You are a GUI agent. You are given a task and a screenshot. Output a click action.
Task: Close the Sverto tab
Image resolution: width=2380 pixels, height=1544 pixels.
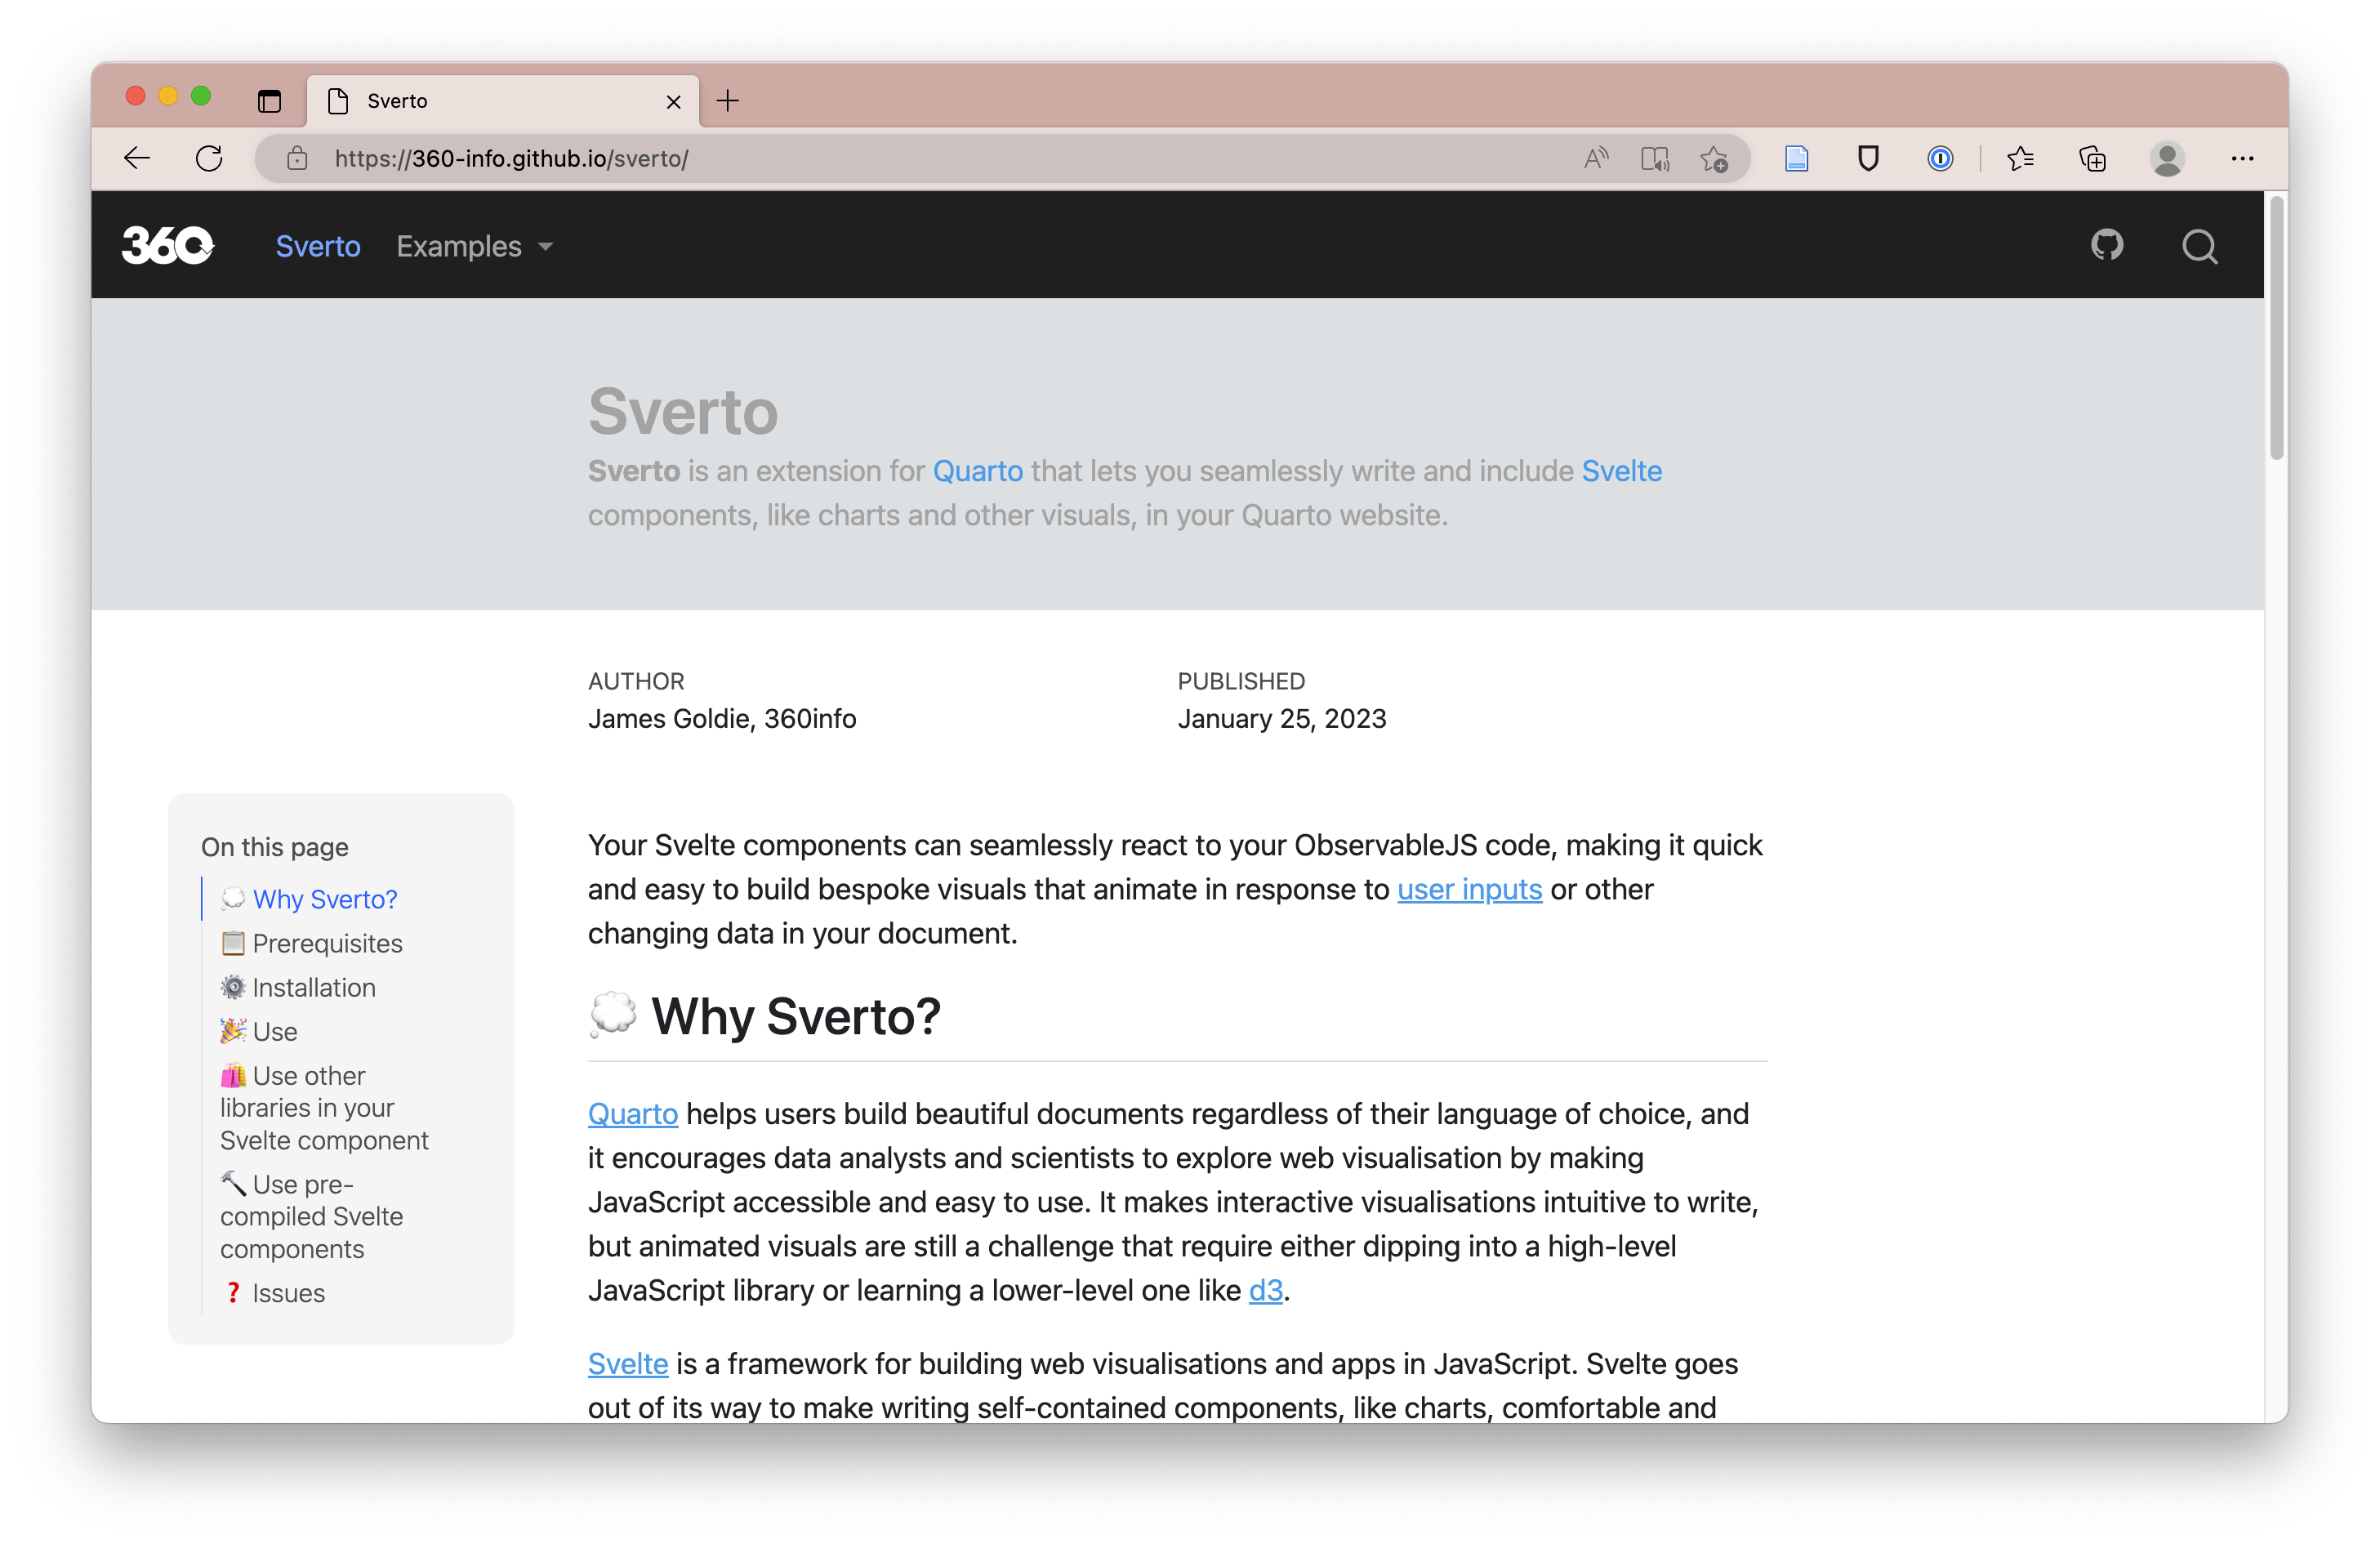(x=673, y=101)
